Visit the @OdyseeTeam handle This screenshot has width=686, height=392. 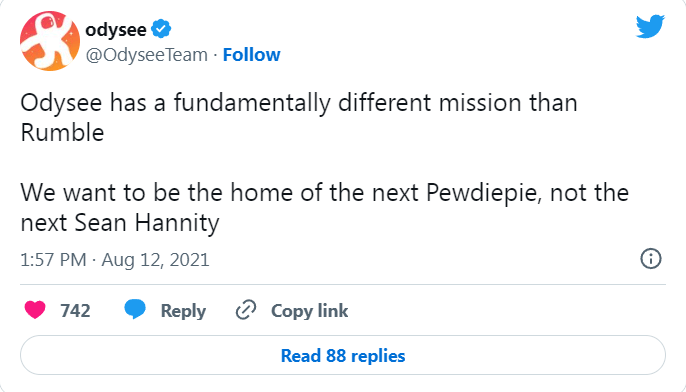(x=147, y=55)
